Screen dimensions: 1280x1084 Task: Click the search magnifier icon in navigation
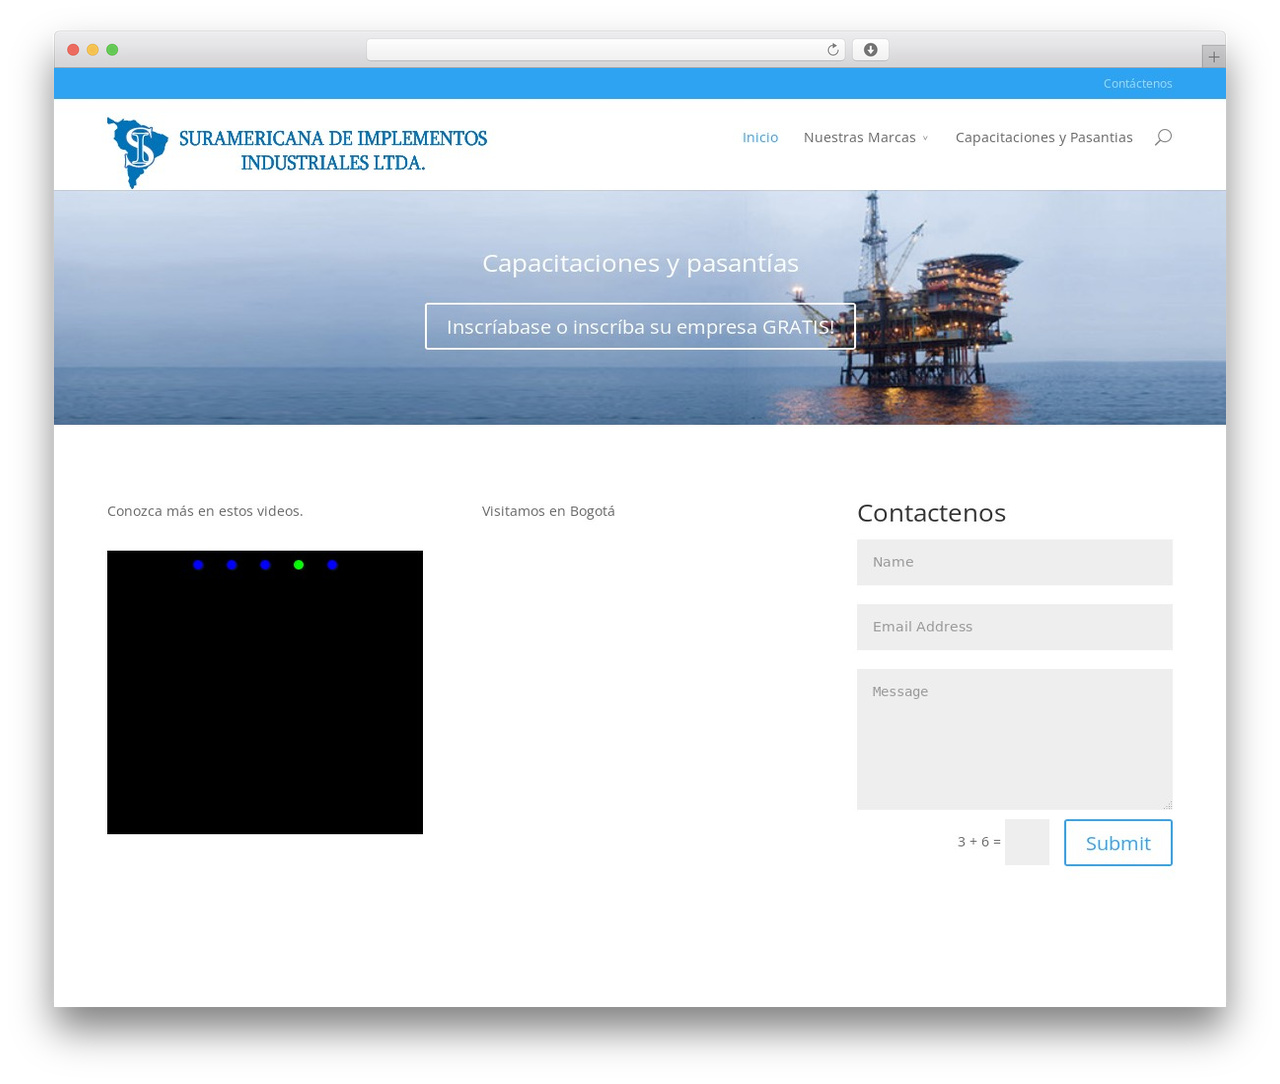(x=1163, y=137)
